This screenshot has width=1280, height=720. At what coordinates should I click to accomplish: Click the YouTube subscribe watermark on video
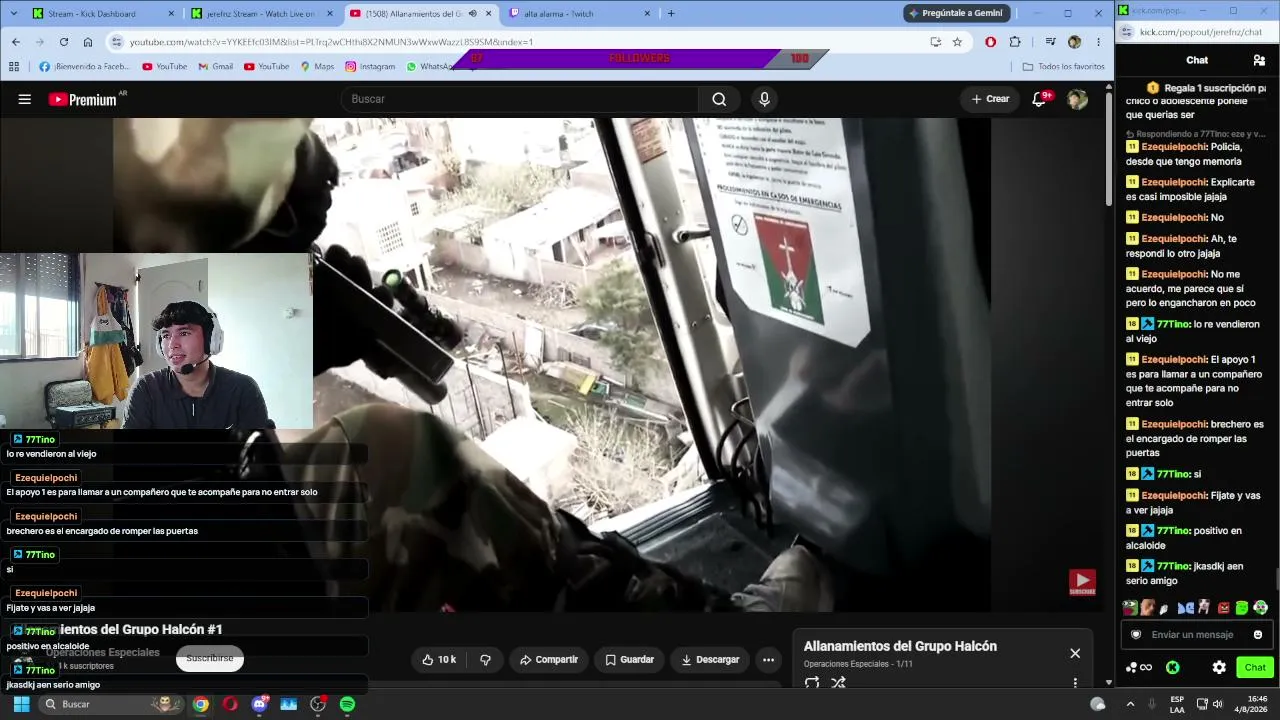1082,582
